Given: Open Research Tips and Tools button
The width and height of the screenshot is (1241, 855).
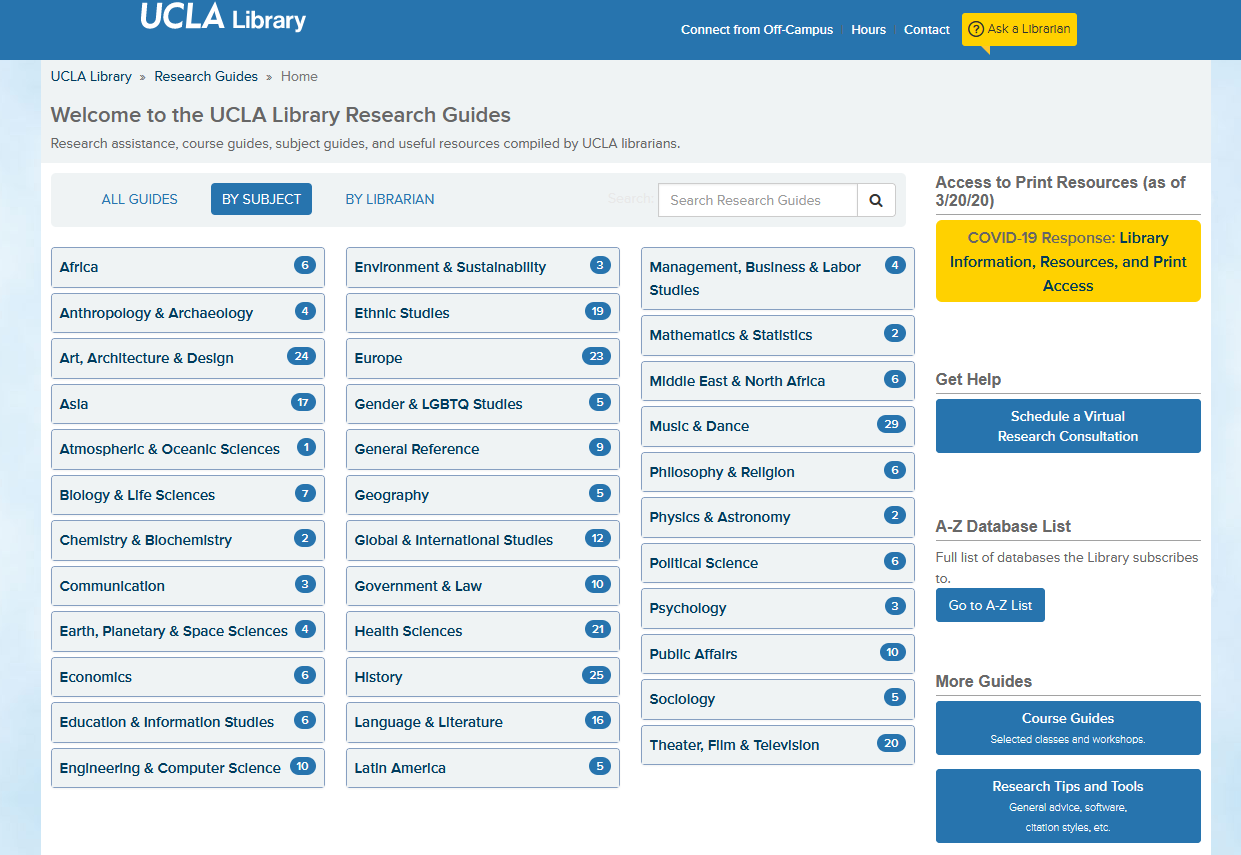Looking at the screenshot, I should coord(1068,806).
